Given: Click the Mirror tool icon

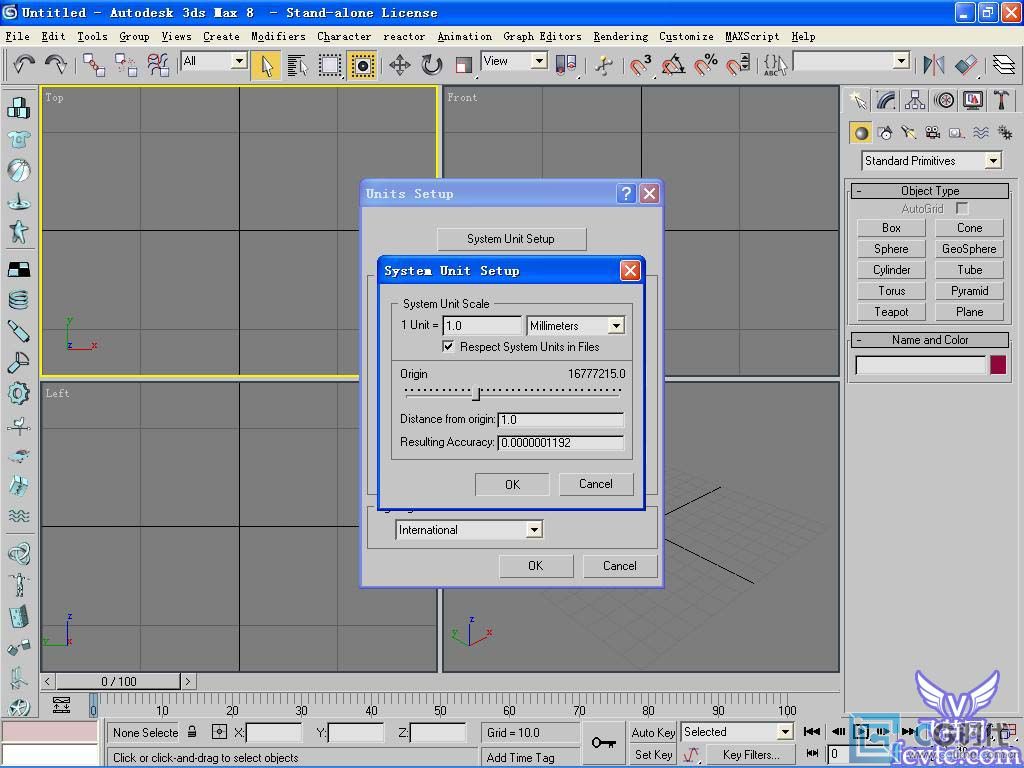Looking at the screenshot, I should [934, 65].
